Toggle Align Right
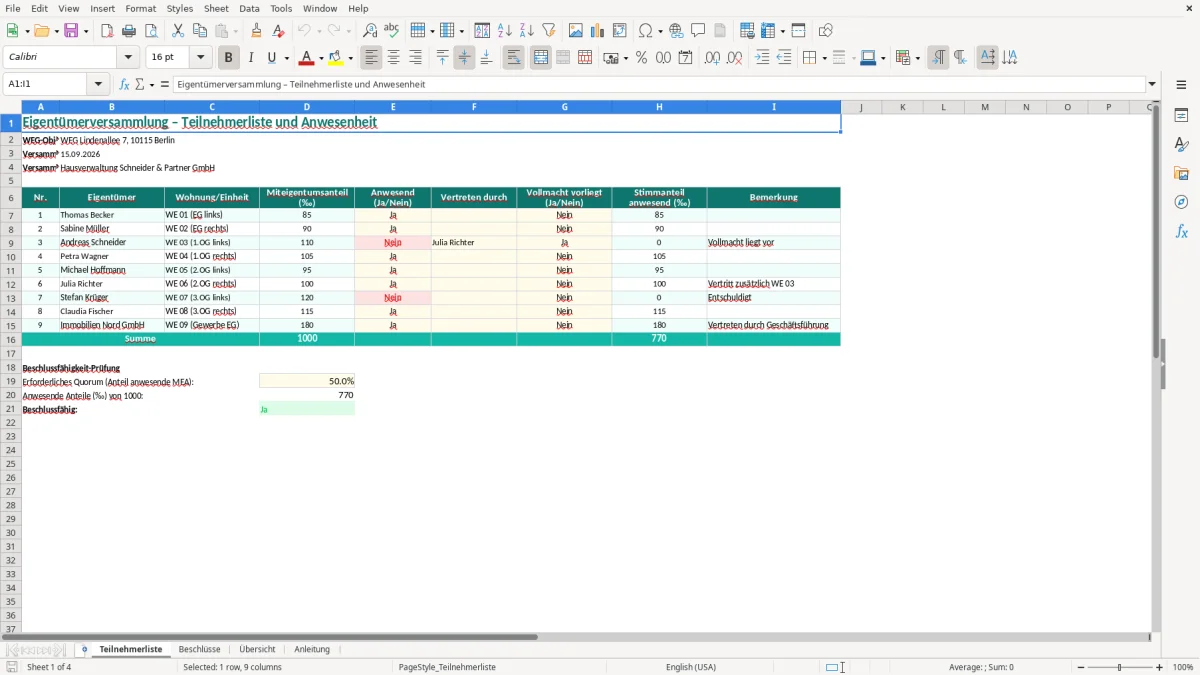This screenshot has width=1200, height=675. (x=416, y=58)
